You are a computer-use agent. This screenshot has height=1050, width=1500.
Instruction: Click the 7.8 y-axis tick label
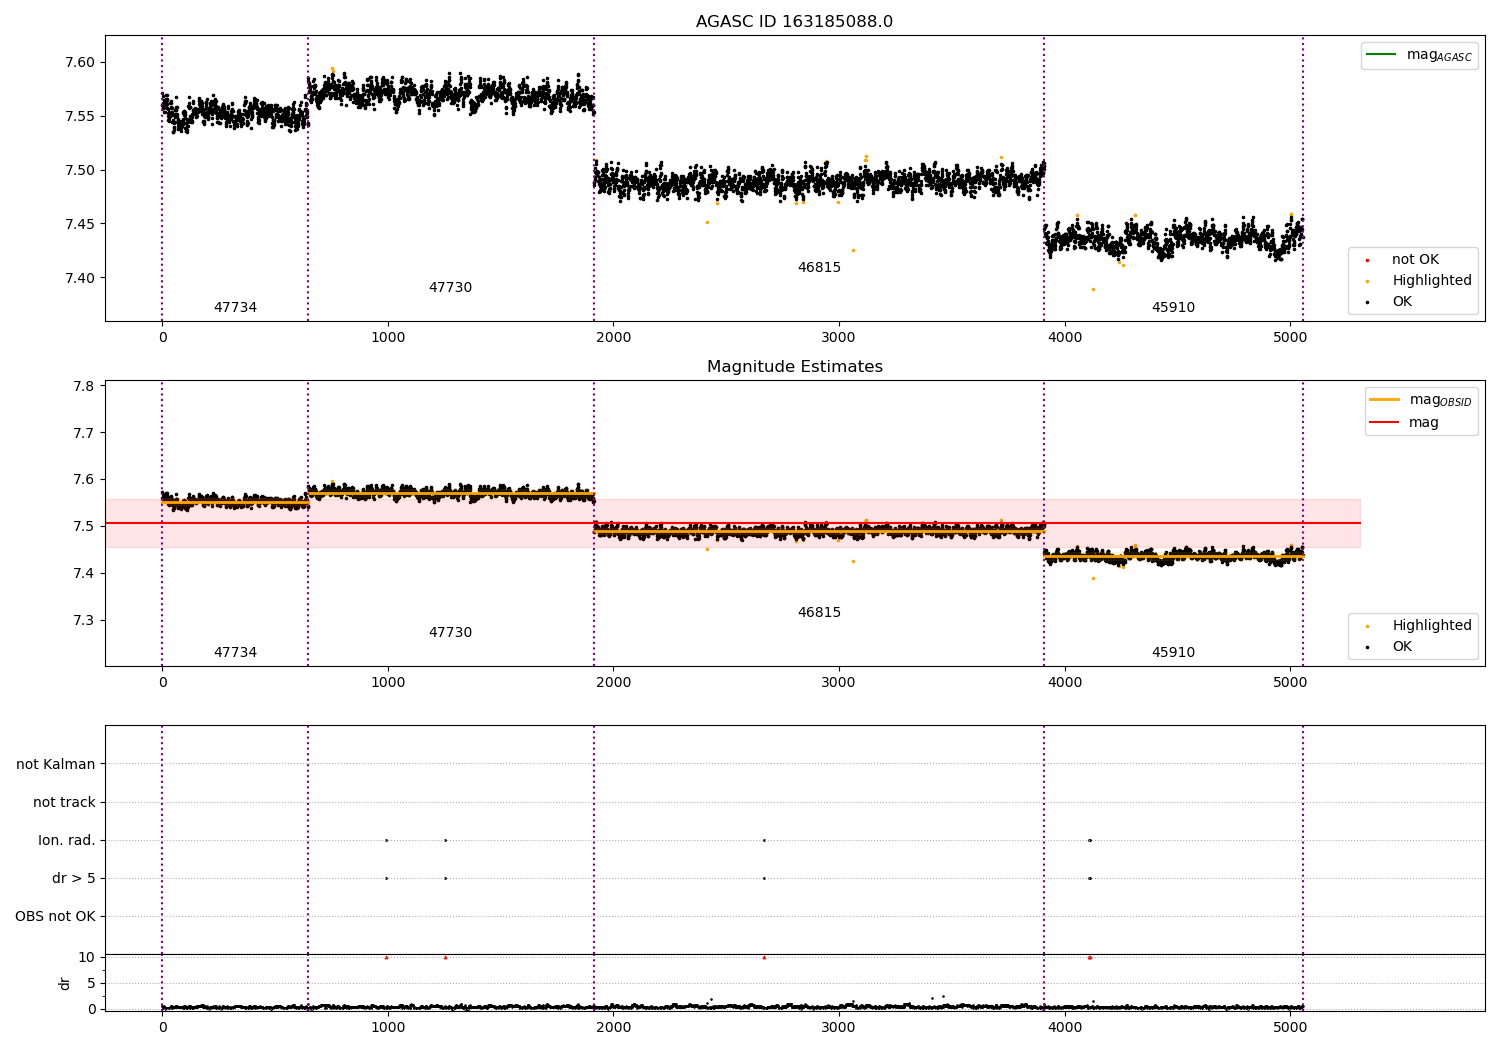(84, 387)
